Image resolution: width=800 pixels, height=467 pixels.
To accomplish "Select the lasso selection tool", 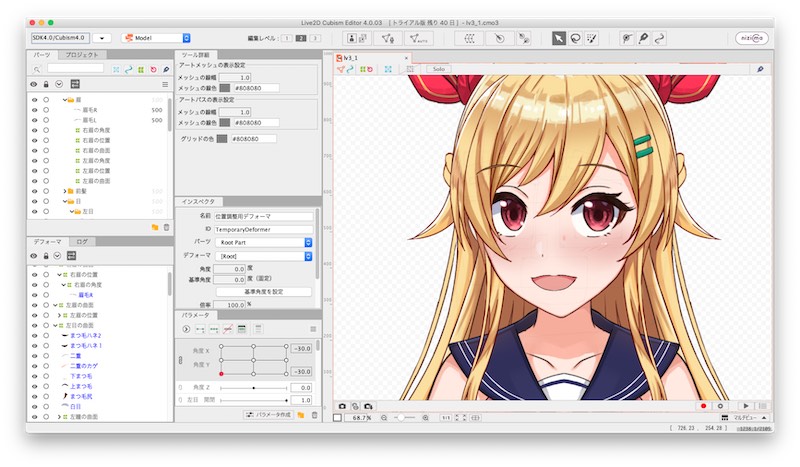I will point(576,38).
